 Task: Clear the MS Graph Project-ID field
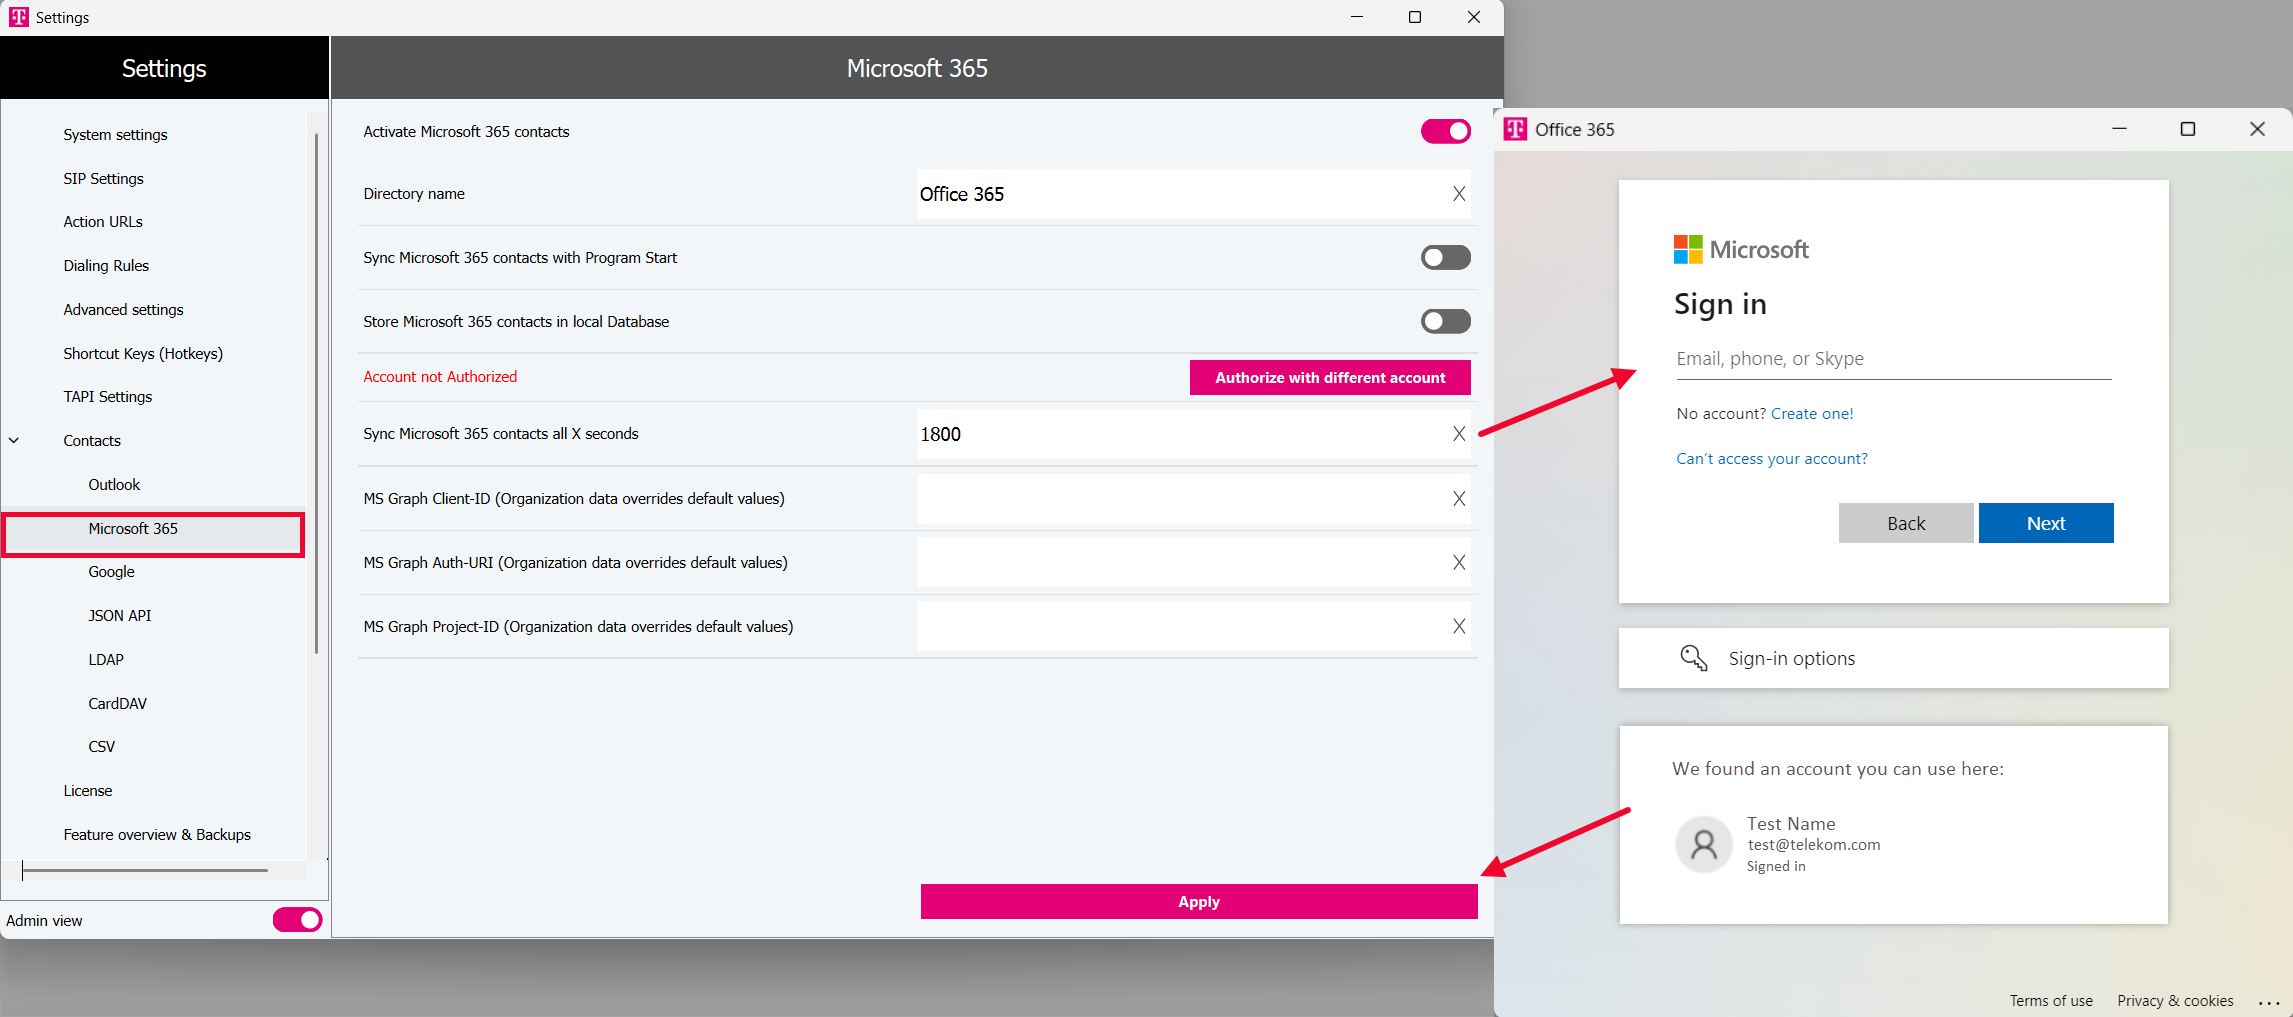(1458, 627)
